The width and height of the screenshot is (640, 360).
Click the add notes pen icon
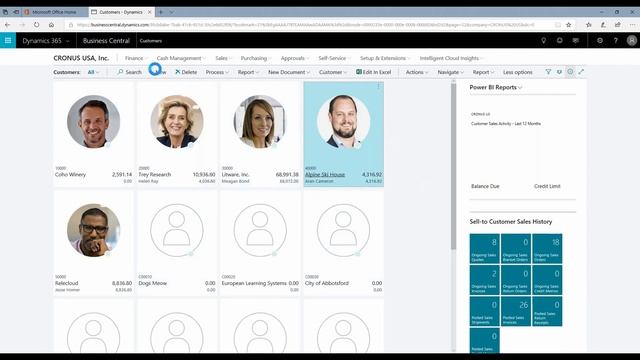tap(603, 25)
